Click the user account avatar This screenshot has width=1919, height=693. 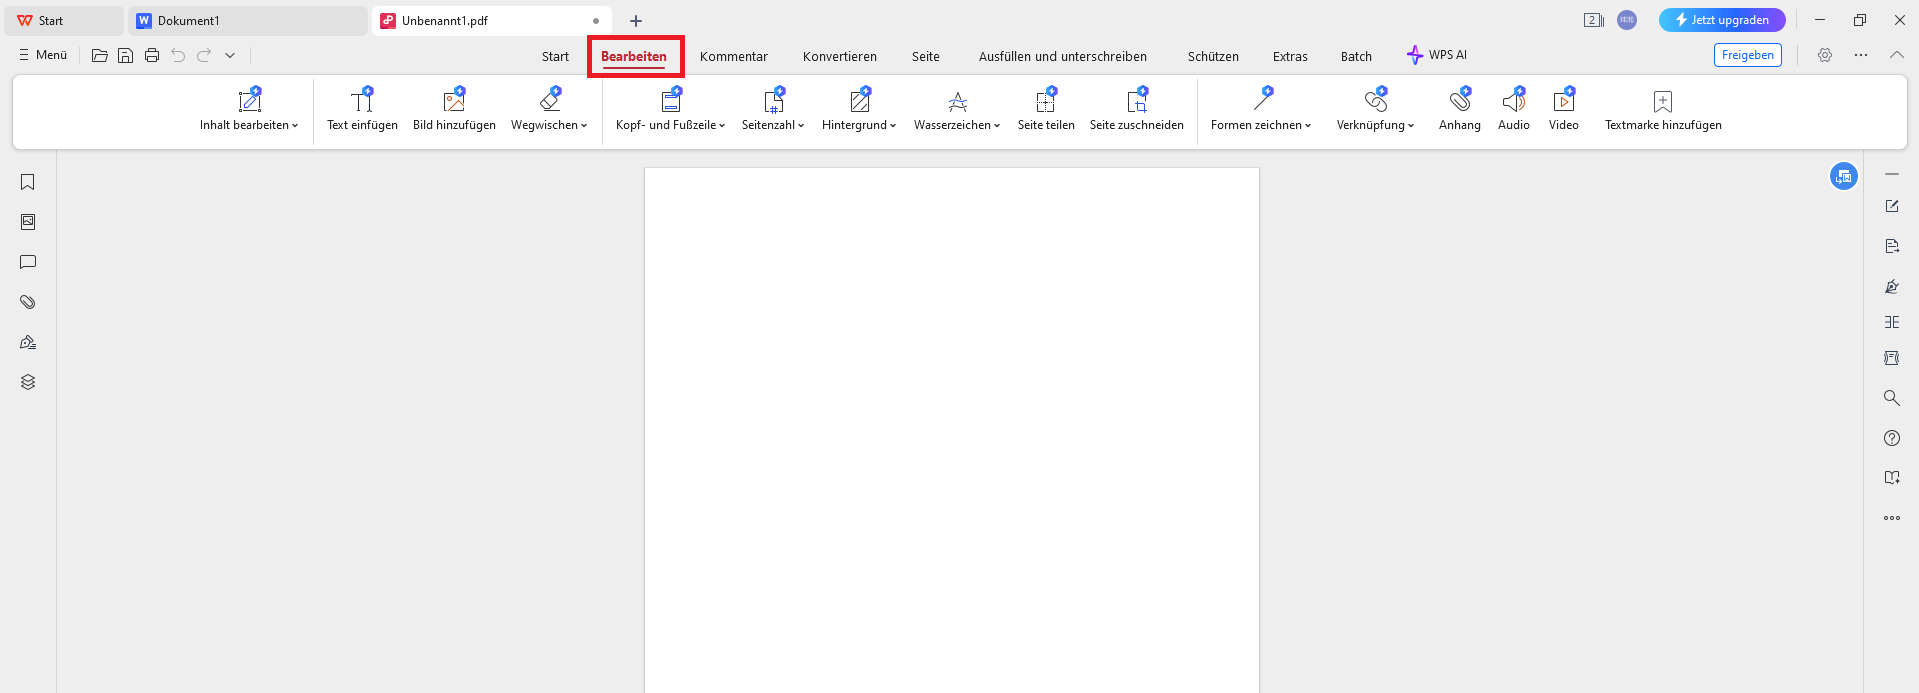click(1627, 20)
